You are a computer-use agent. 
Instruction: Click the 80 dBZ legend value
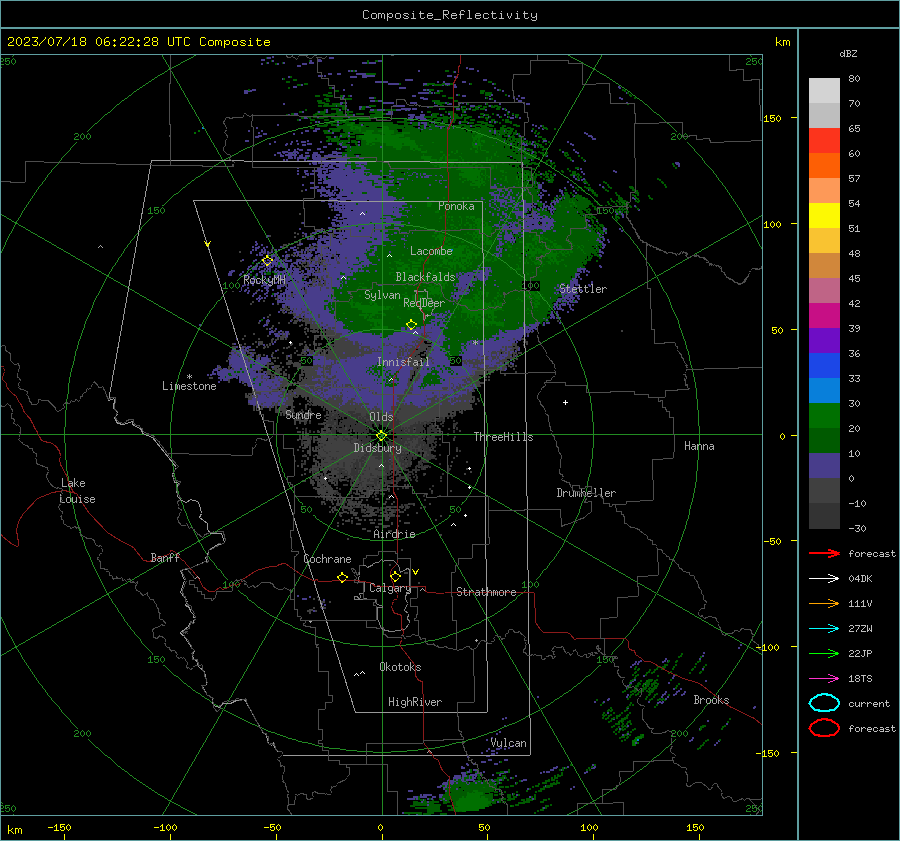click(x=854, y=79)
